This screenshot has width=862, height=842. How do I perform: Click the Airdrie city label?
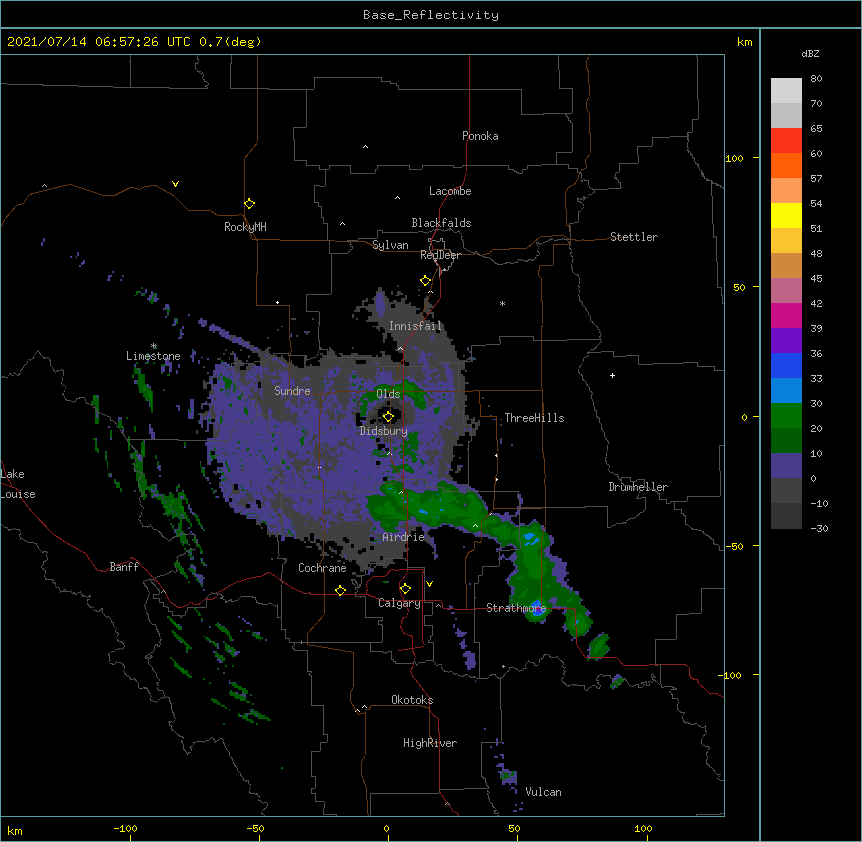pos(404,537)
